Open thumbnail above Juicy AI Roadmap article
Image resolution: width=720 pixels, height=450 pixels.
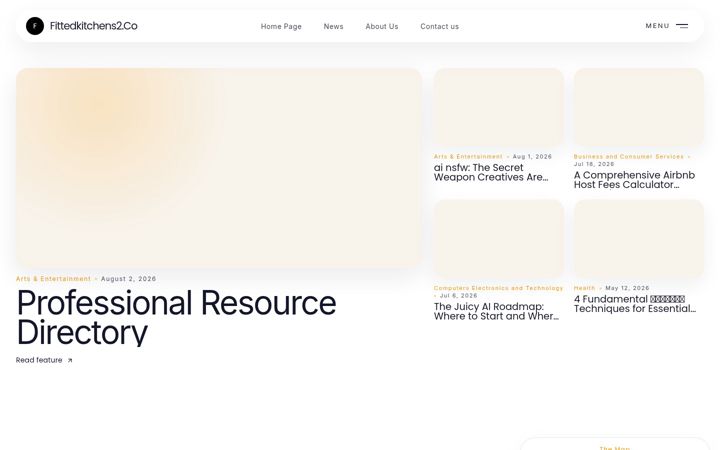499,239
